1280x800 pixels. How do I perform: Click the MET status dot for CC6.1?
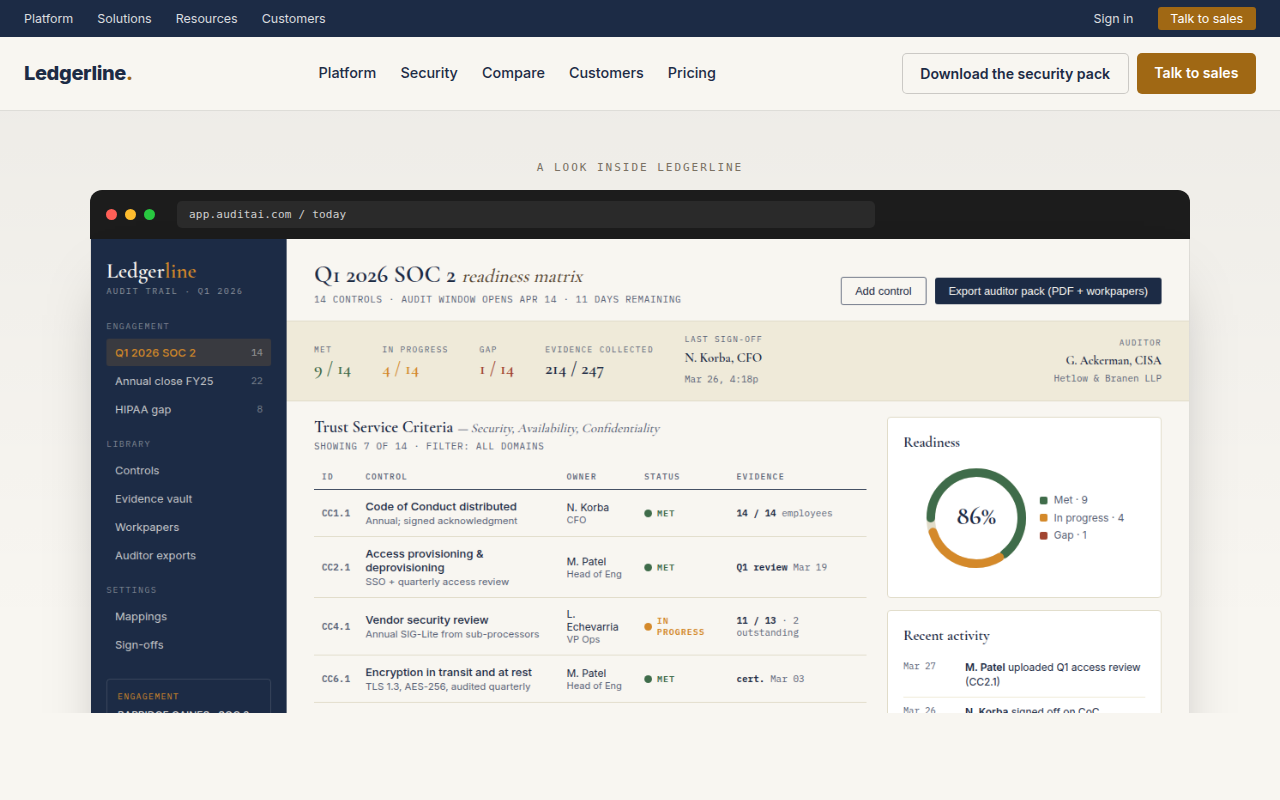[x=648, y=679]
